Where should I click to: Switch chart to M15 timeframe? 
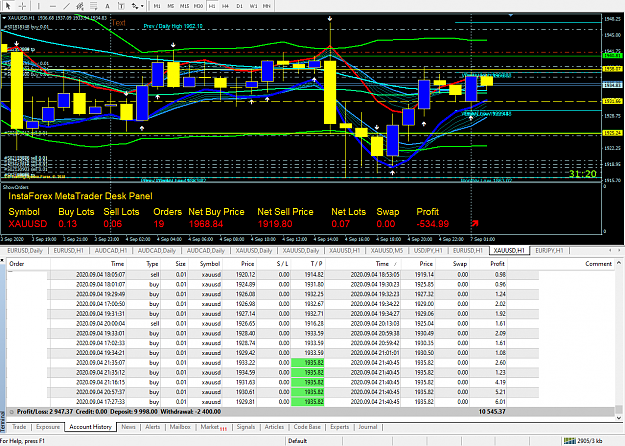(184, 6)
